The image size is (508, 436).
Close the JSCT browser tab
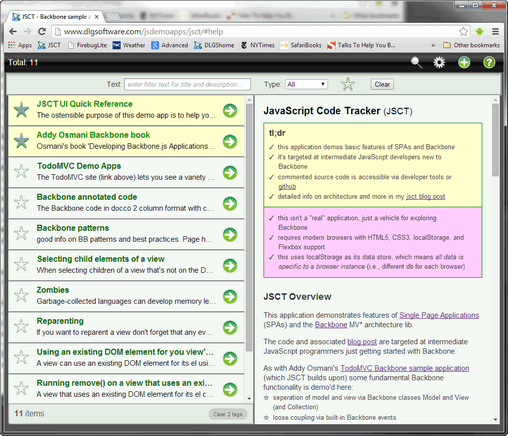96,17
